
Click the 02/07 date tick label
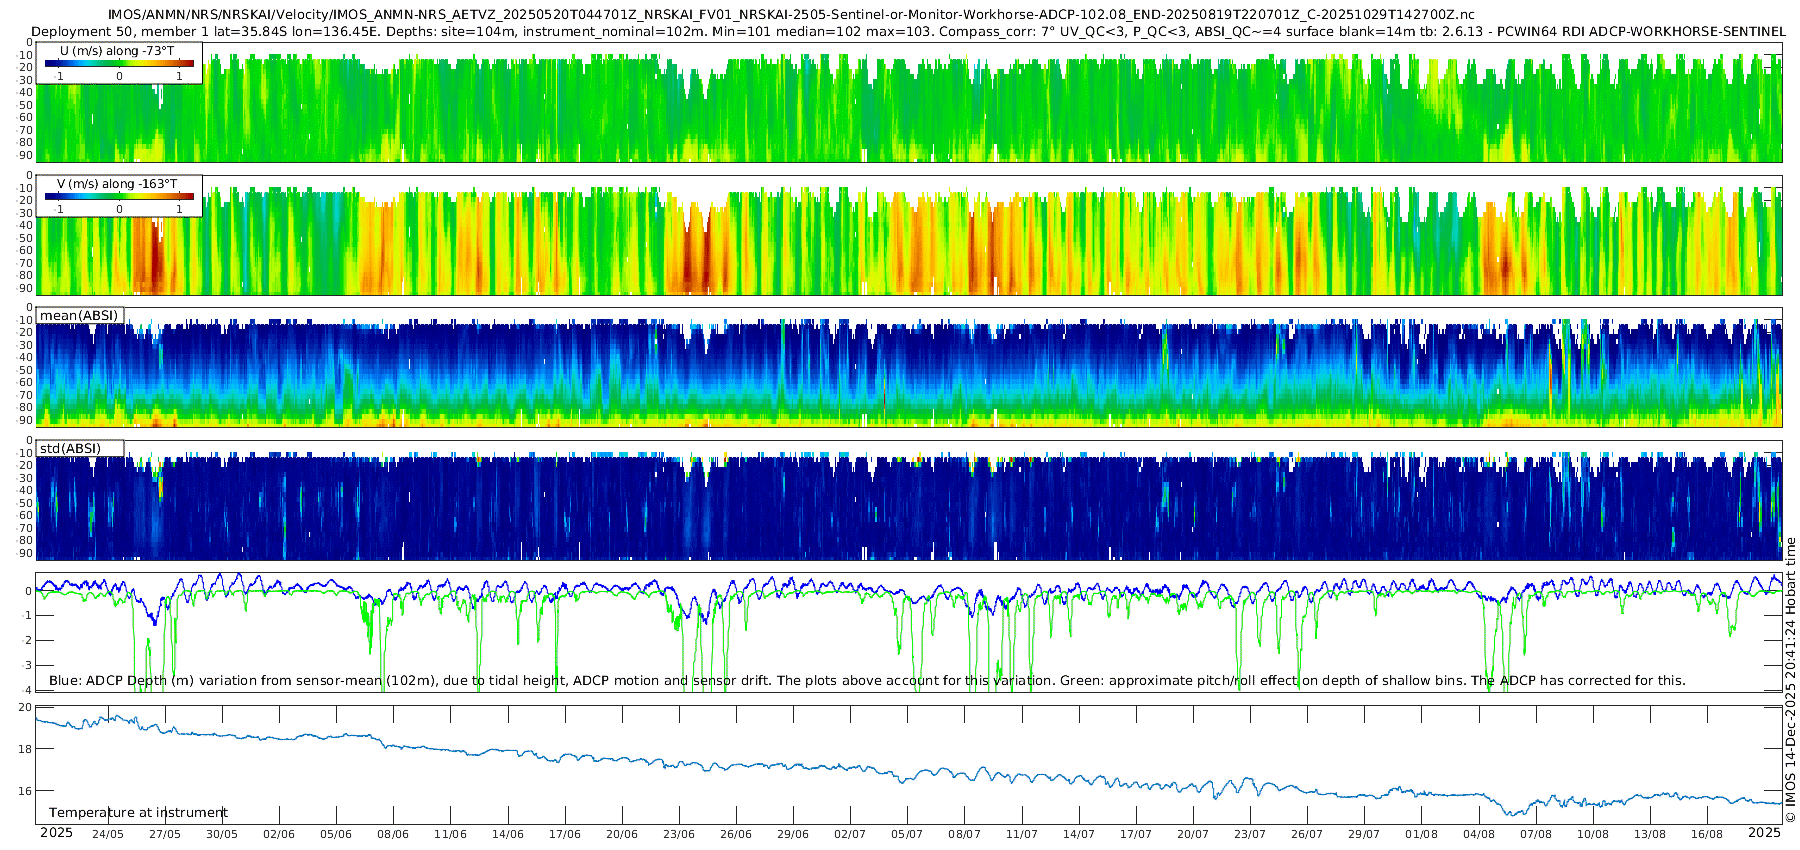point(850,834)
